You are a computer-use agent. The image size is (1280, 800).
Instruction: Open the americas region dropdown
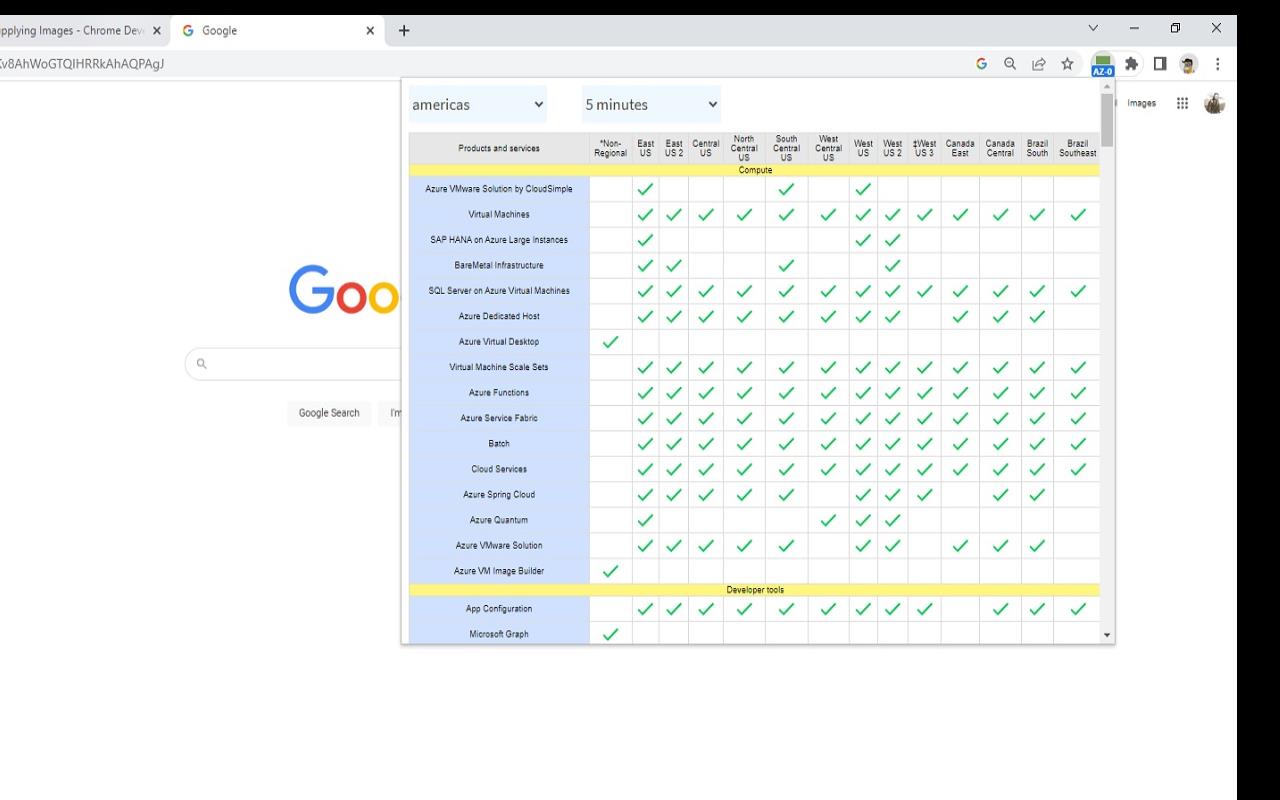click(x=478, y=104)
